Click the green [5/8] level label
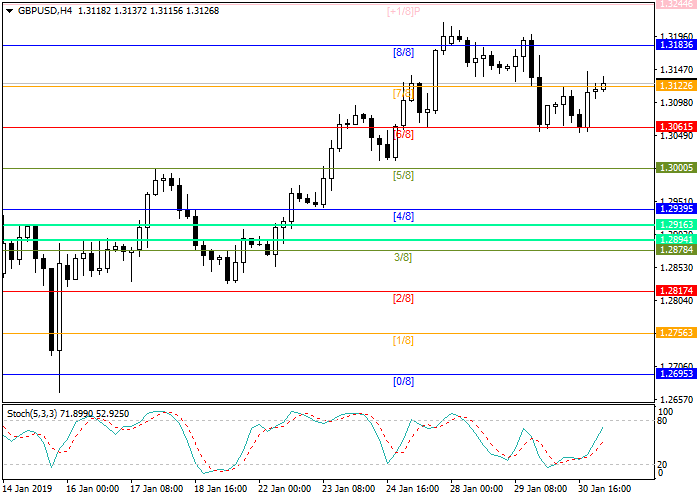The image size is (700, 500). [x=403, y=175]
